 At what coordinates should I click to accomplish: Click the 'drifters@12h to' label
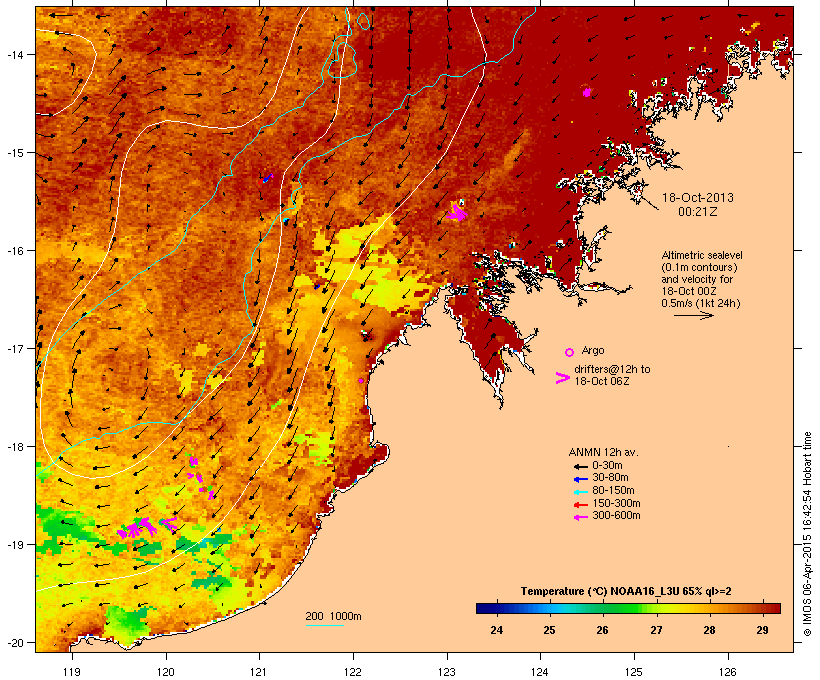612,369
